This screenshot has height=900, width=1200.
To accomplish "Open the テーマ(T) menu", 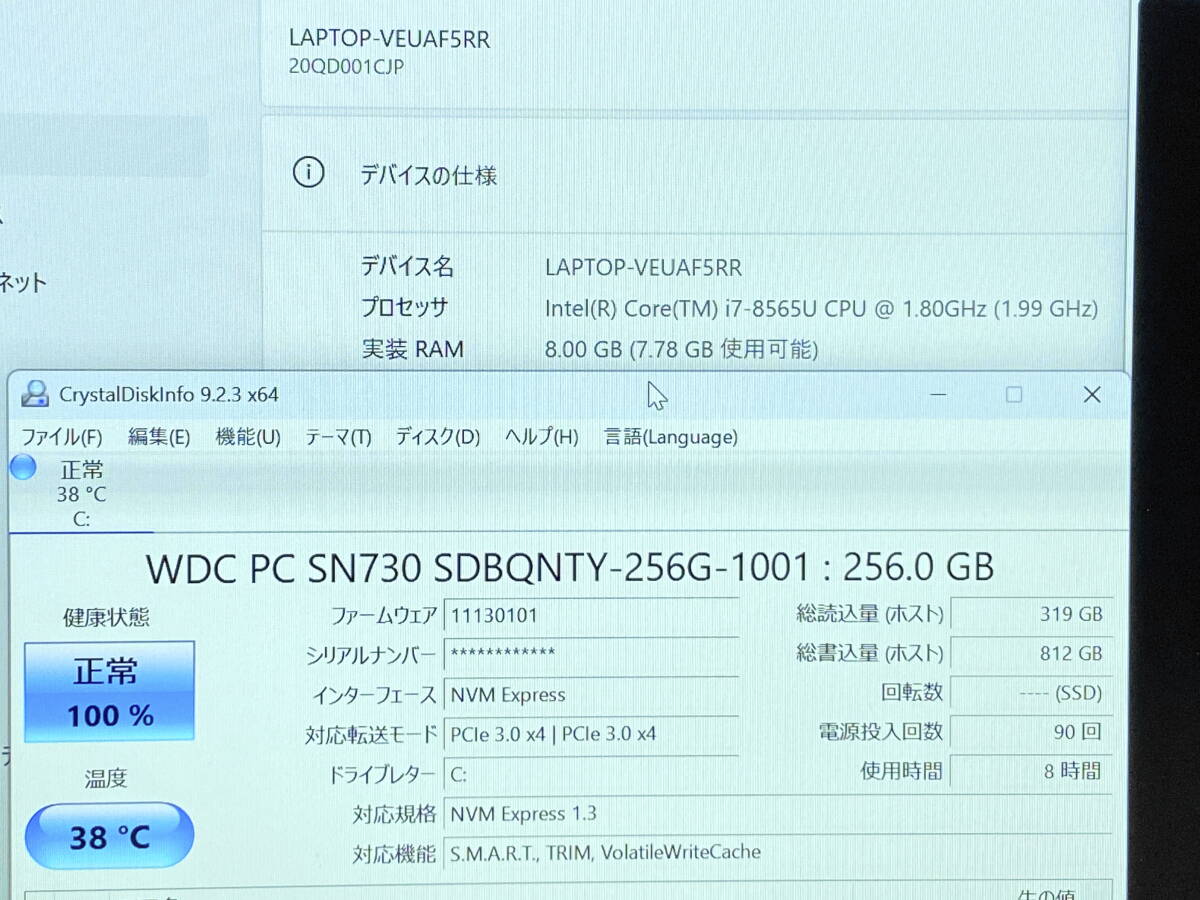I will pyautogui.click(x=338, y=437).
